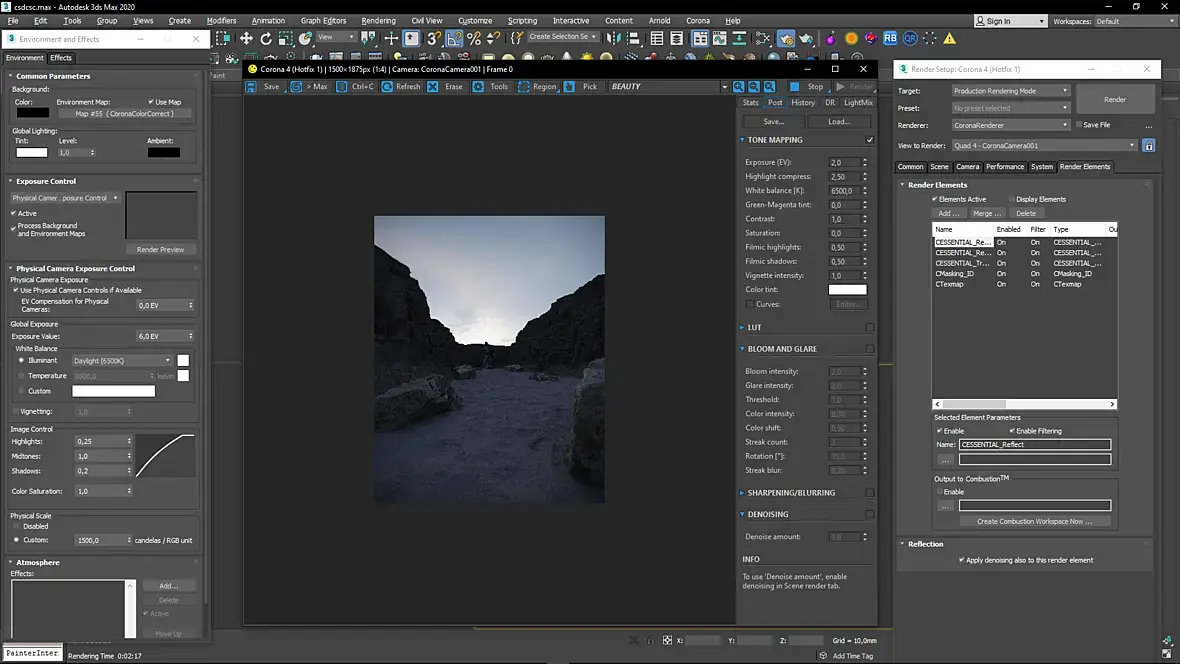Toggle the Angle Snap icon
This screenshot has height=664, width=1180.
(x=455, y=38)
